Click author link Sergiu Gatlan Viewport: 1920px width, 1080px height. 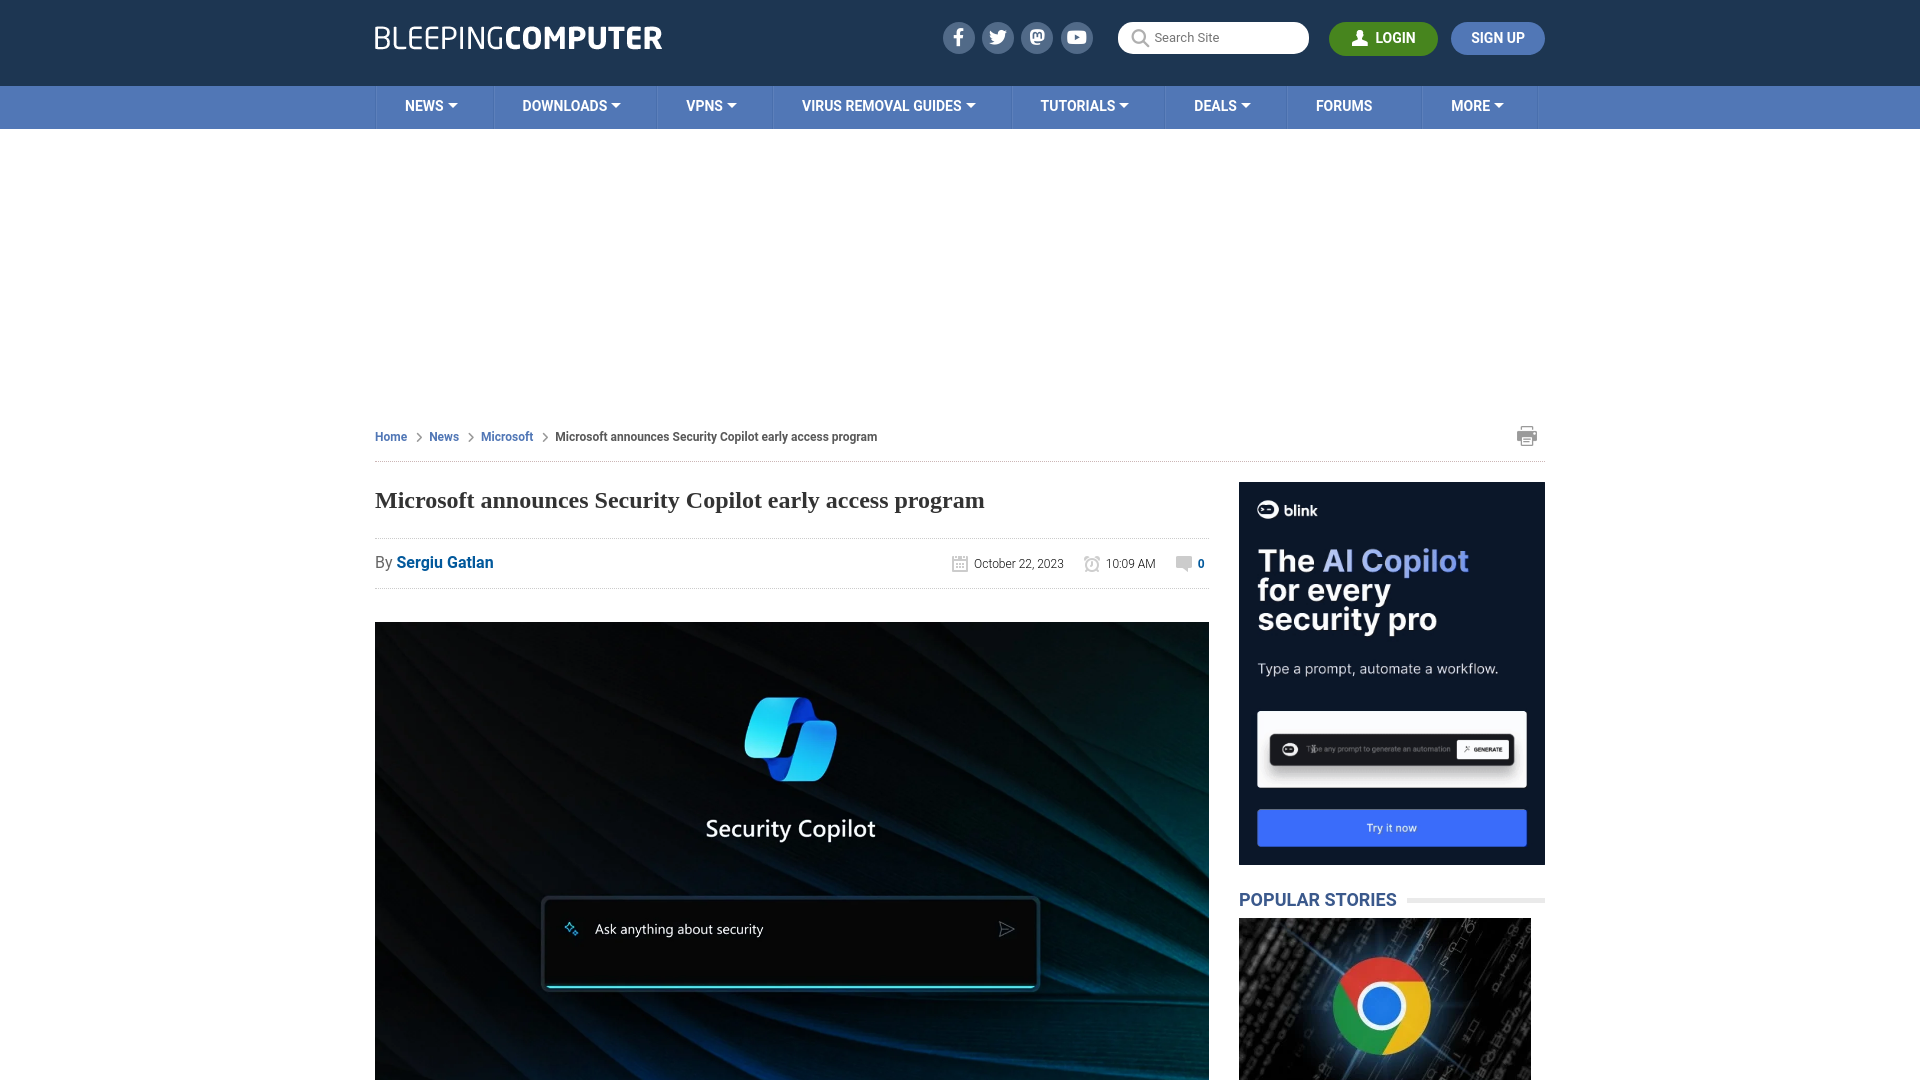[x=444, y=562]
